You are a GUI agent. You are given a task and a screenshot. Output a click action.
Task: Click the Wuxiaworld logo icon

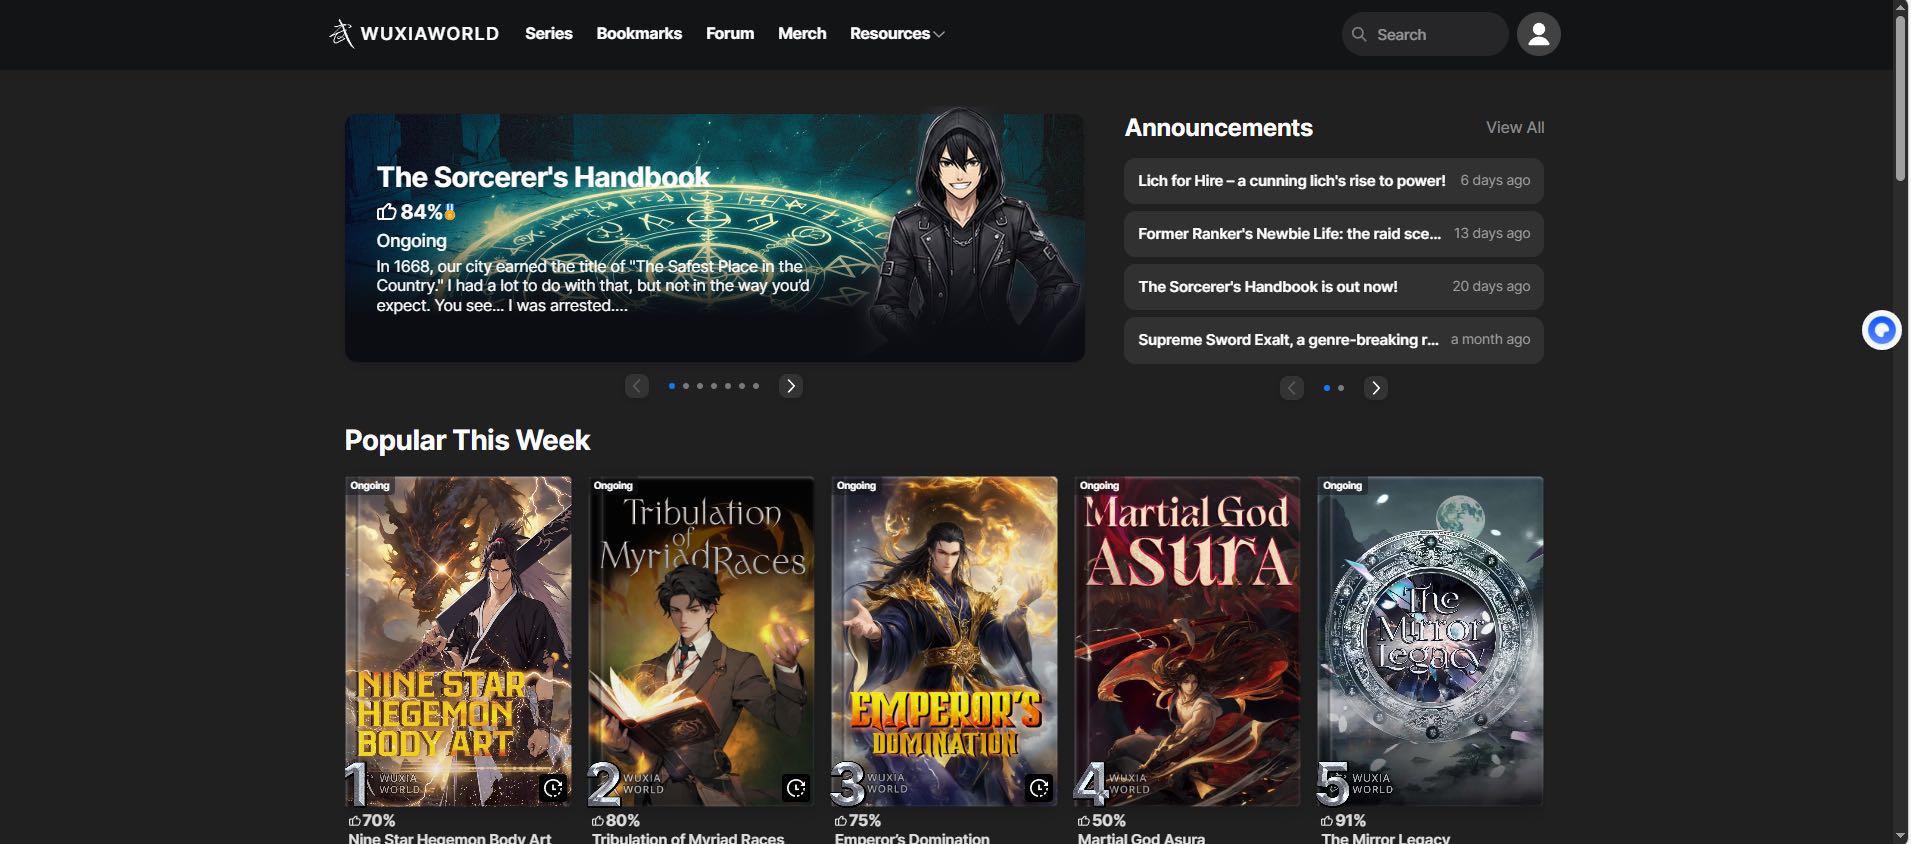click(342, 34)
